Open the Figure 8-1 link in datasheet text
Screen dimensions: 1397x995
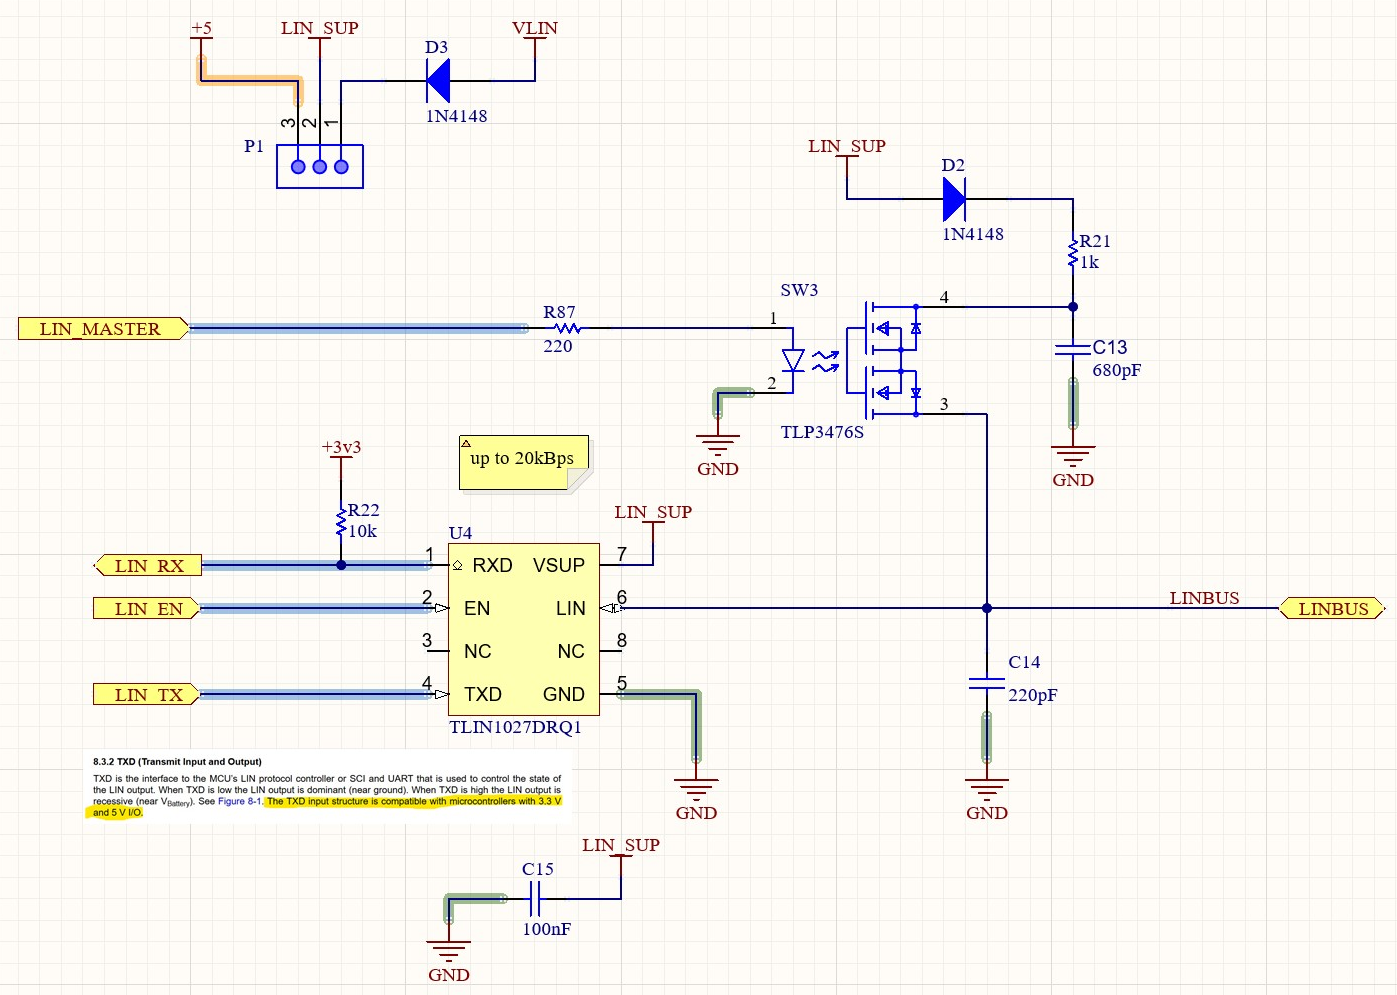(x=239, y=801)
